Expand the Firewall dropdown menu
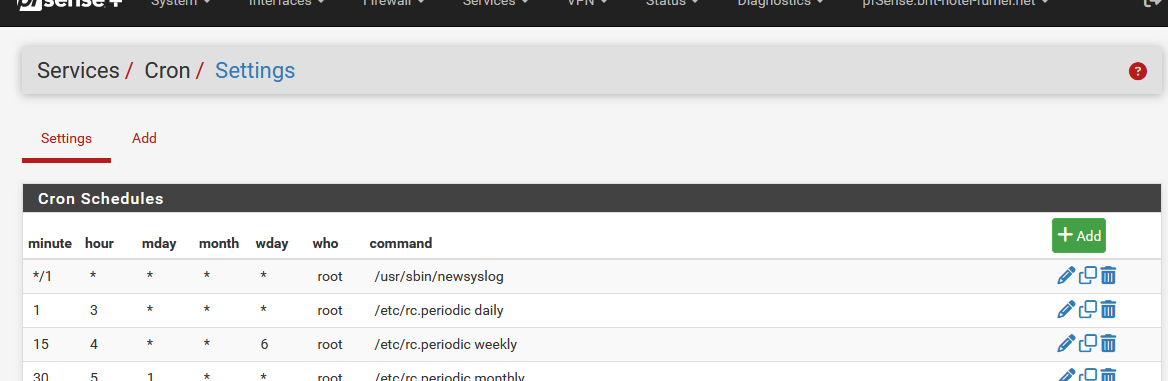Viewport: 1168px width, 381px height. tap(393, 4)
